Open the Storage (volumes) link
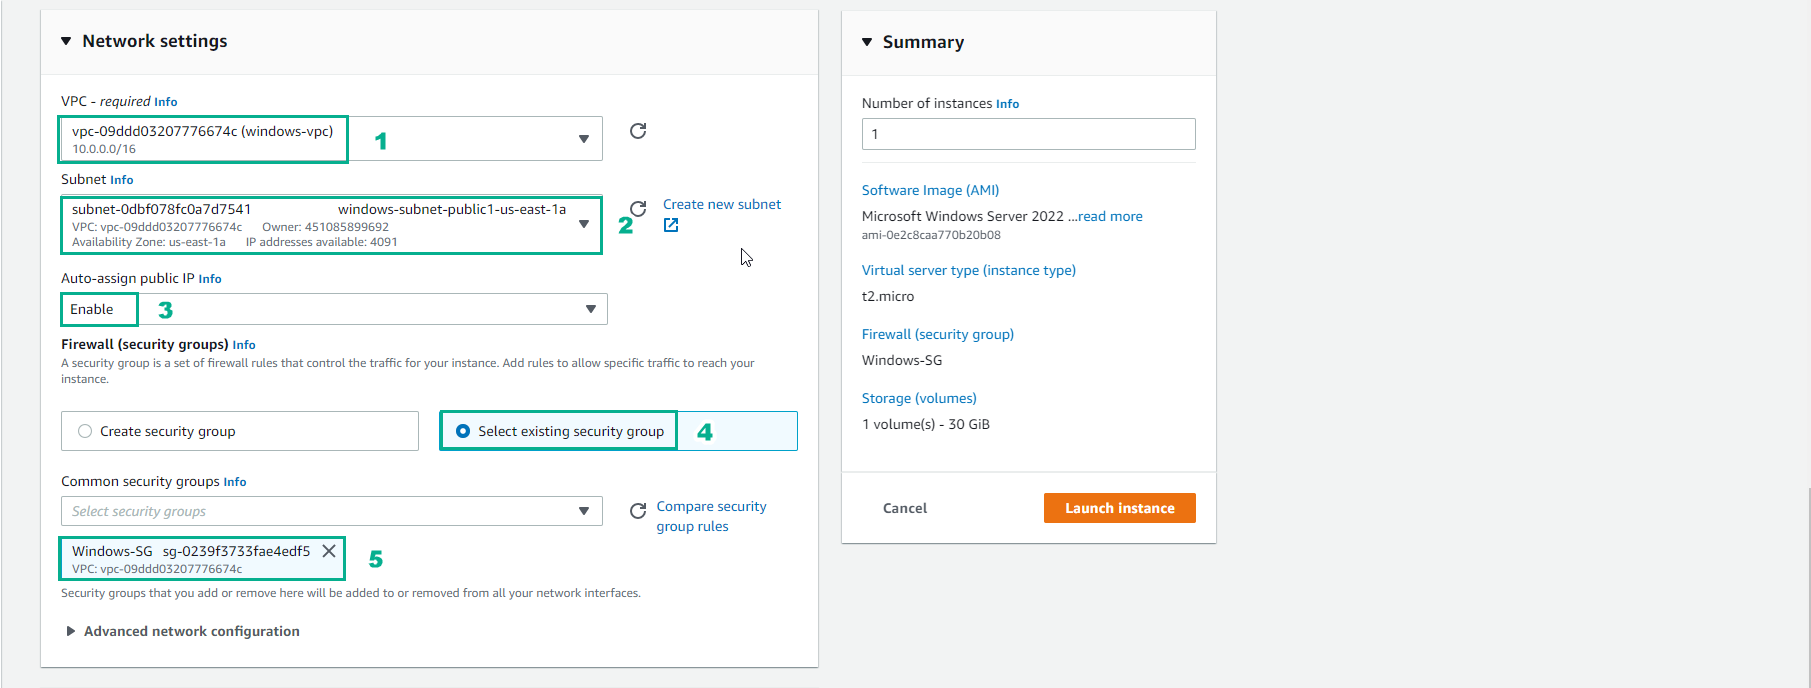The image size is (1811, 688). [x=918, y=397]
